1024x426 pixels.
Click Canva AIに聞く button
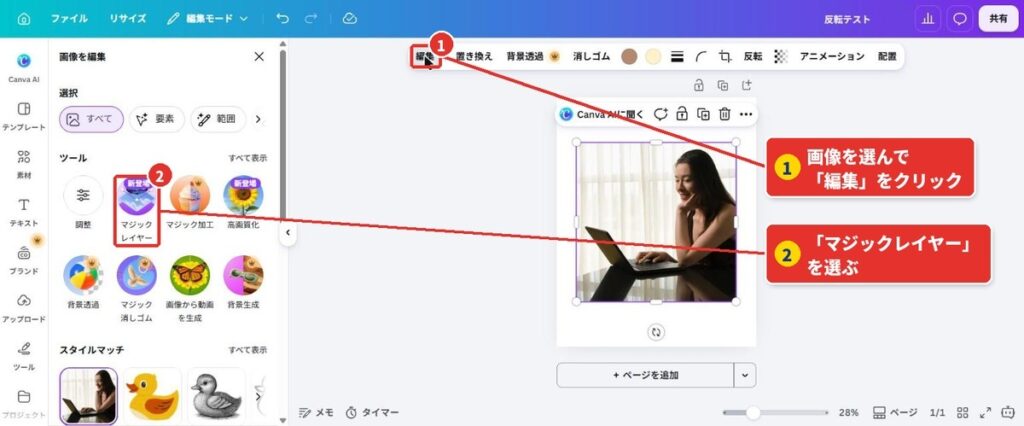(x=601, y=114)
